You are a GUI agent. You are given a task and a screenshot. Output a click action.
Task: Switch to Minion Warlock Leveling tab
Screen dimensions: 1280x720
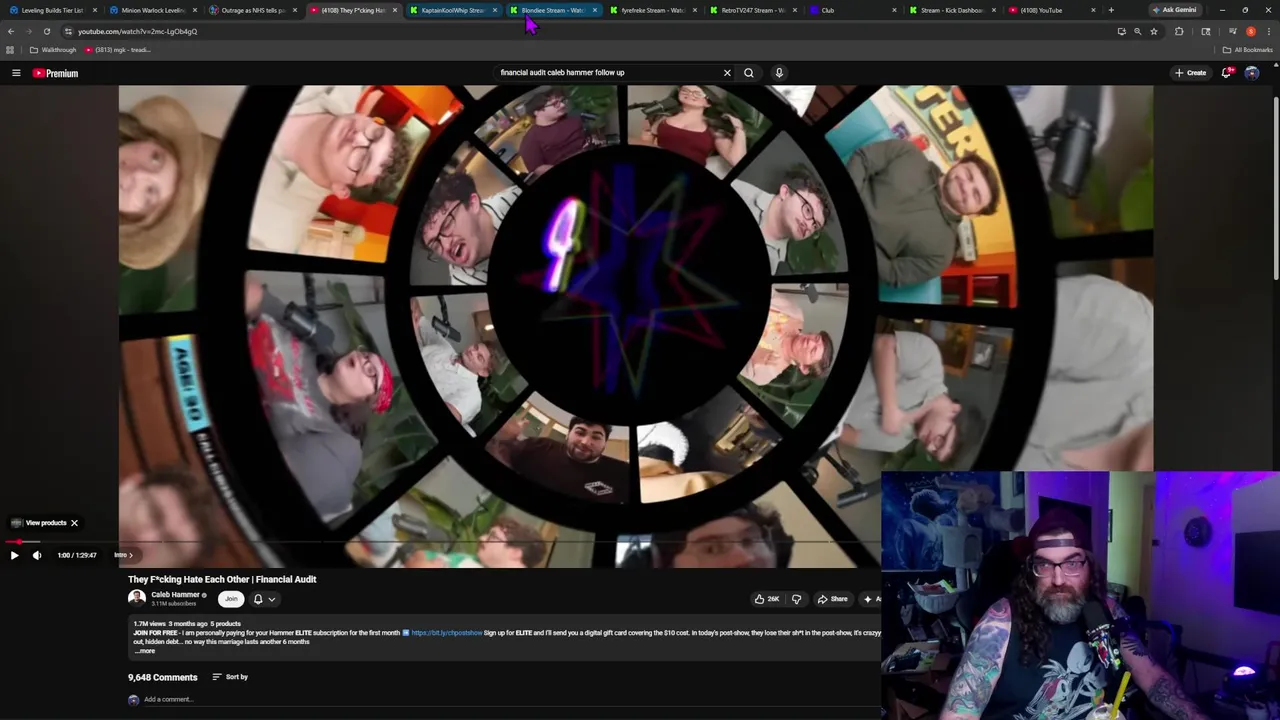(x=152, y=10)
